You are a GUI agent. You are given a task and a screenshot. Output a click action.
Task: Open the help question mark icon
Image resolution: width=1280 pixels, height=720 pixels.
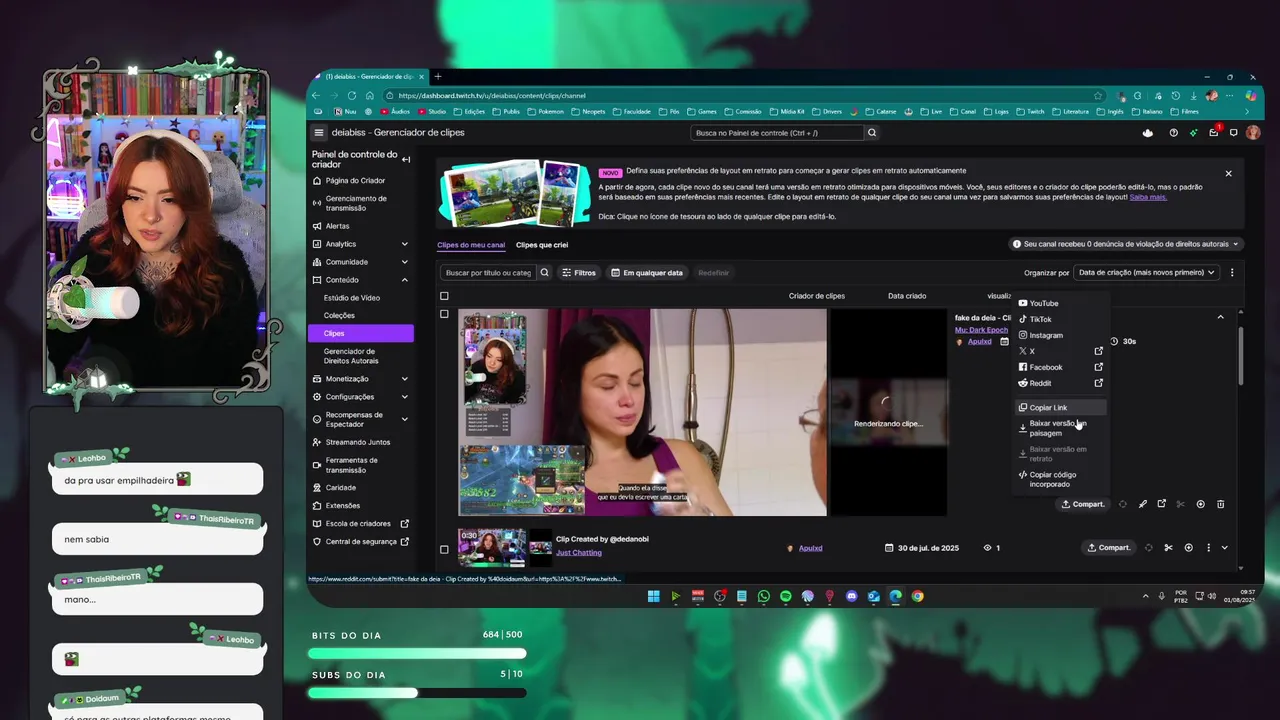(1173, 133)
